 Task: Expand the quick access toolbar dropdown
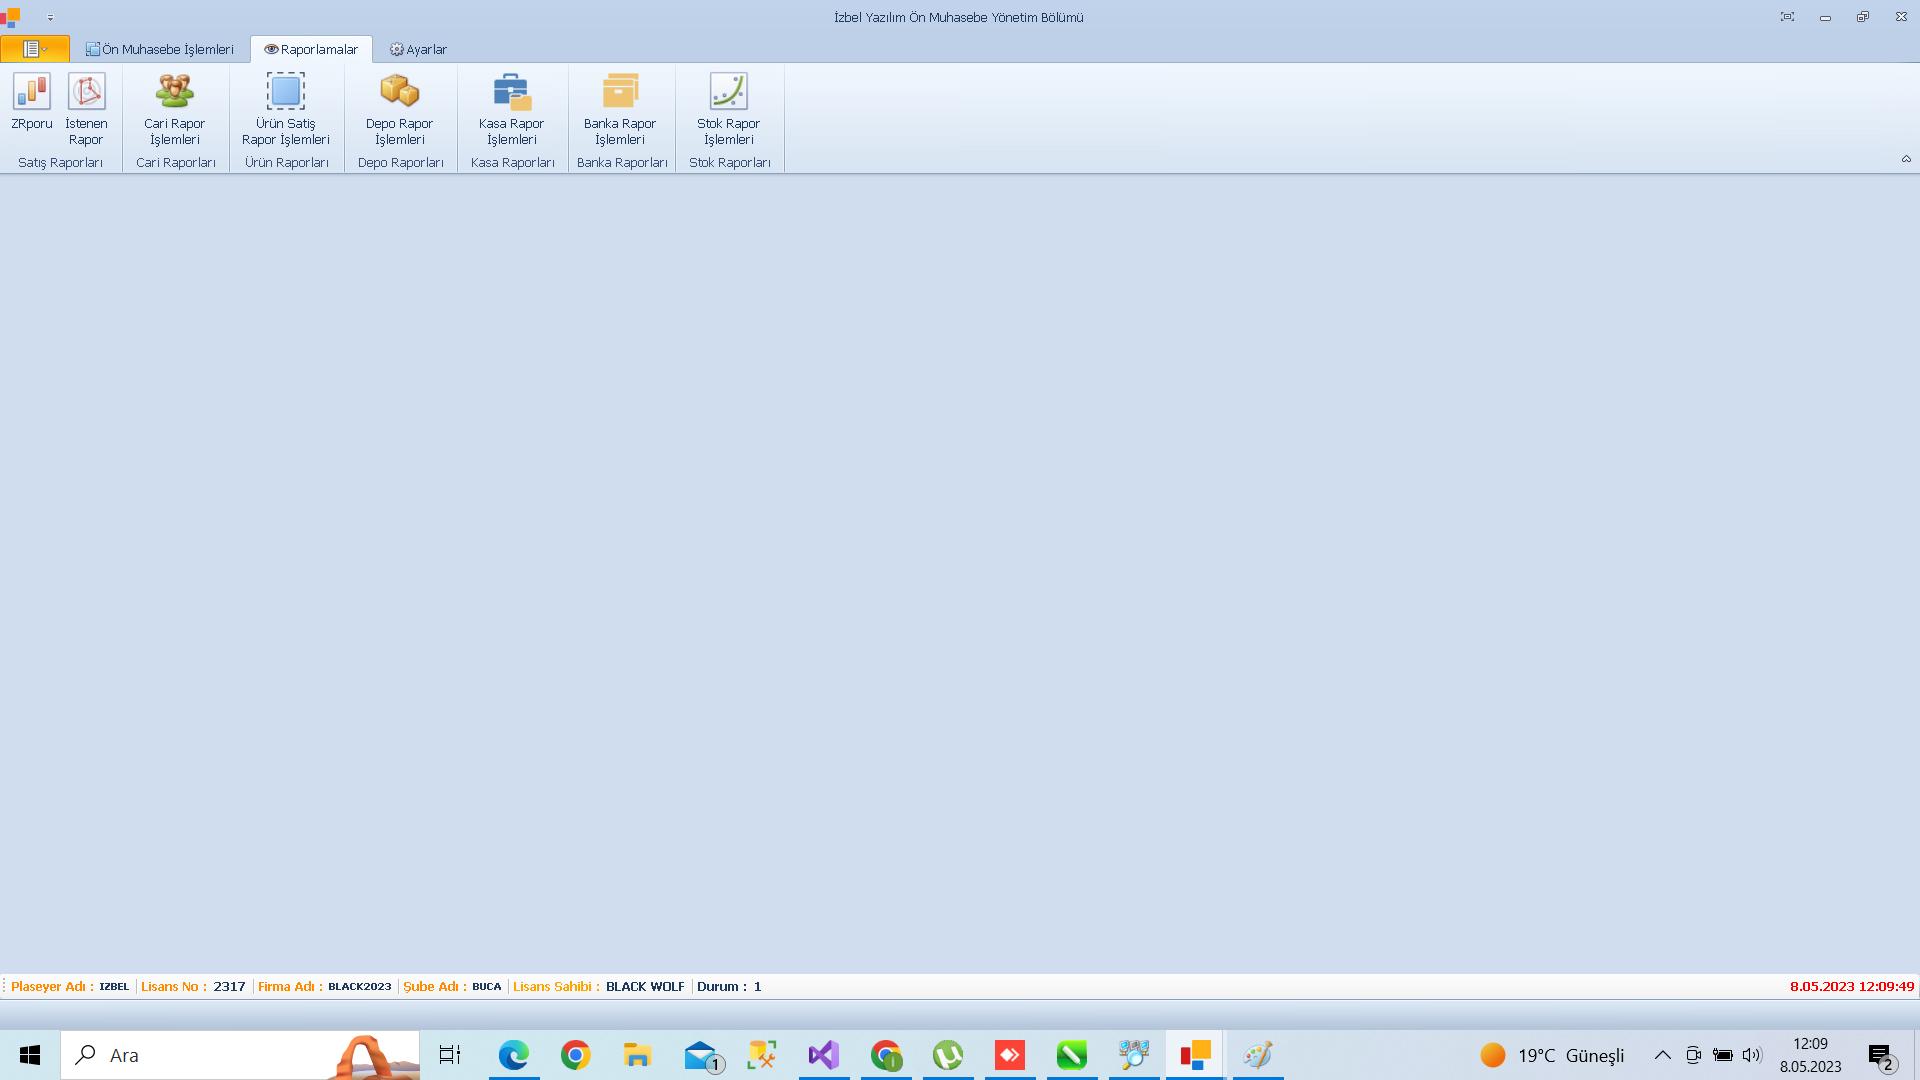click(x=50, y=17)
